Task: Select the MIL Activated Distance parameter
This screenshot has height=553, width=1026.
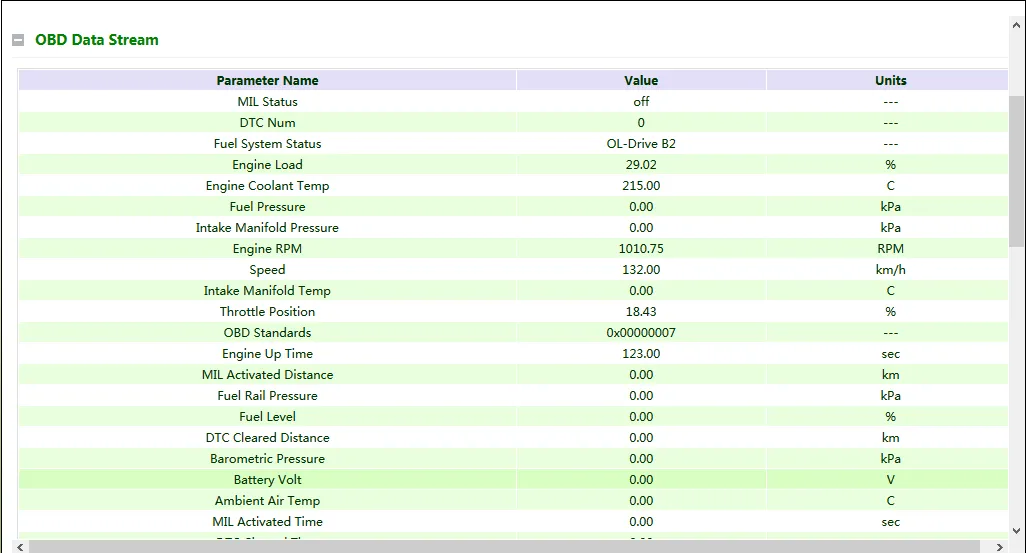Action: click(268, 375)
